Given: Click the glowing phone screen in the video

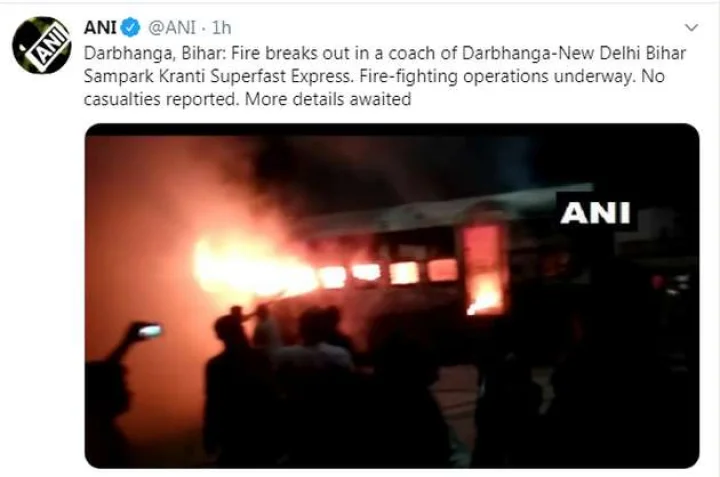Looking at the screenshot, I should pos(150,330).
